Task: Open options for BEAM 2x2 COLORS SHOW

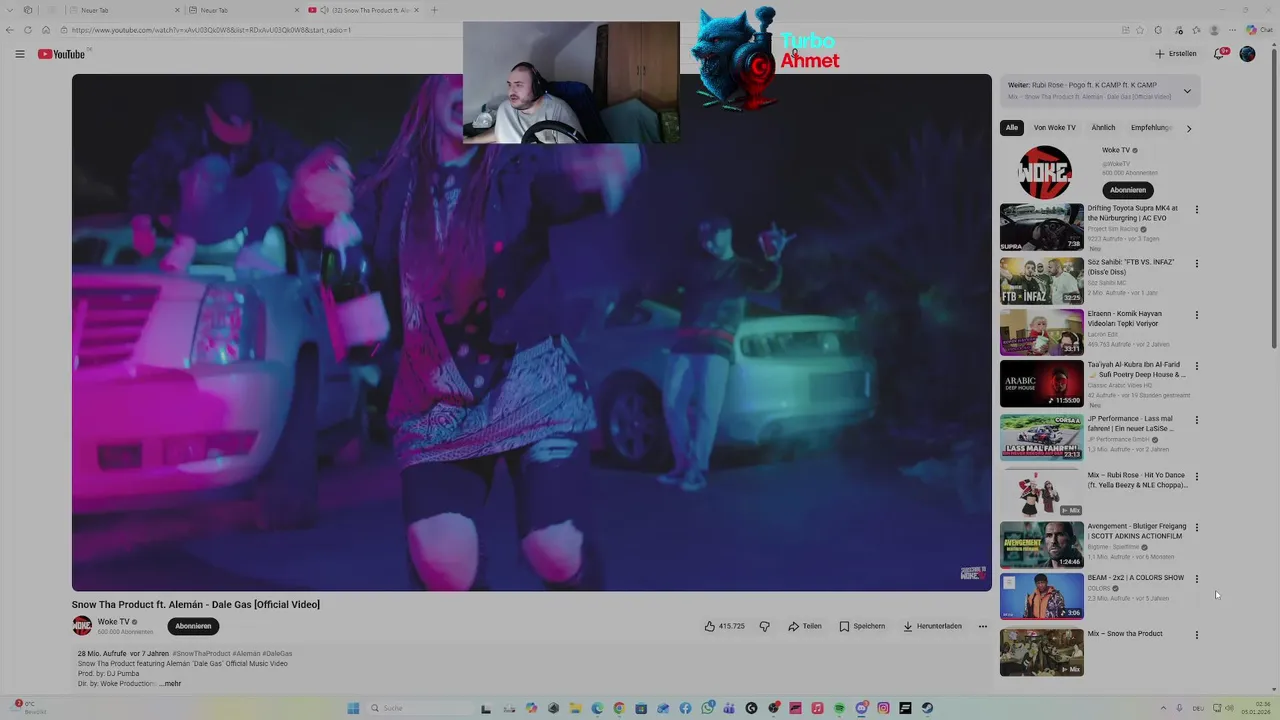Action: tap(1197, 579)
